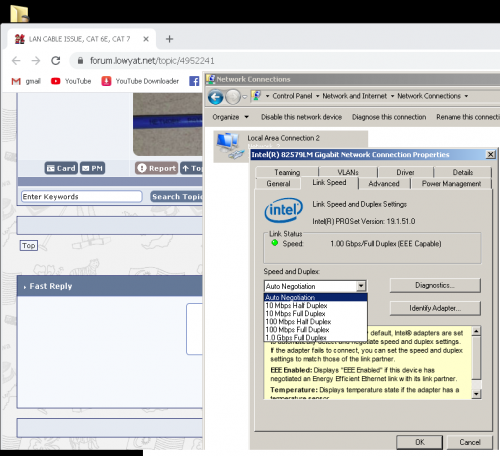Open the YouTube bookmark

[x=71, y=81]
